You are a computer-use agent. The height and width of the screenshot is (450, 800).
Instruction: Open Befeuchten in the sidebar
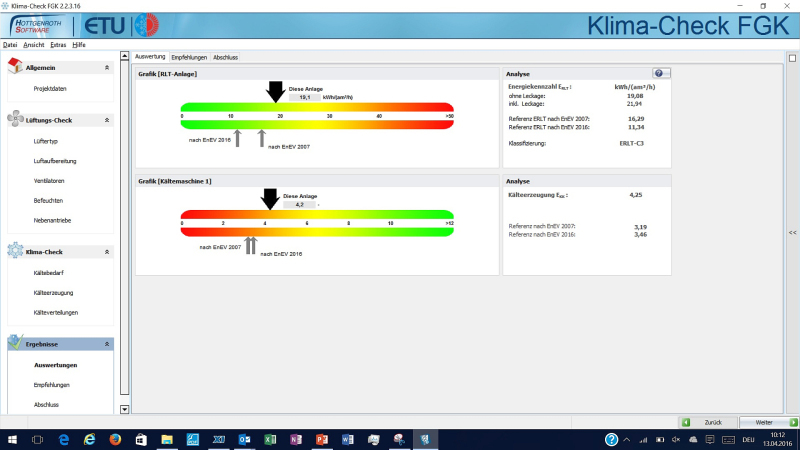(x=48, y=201)
